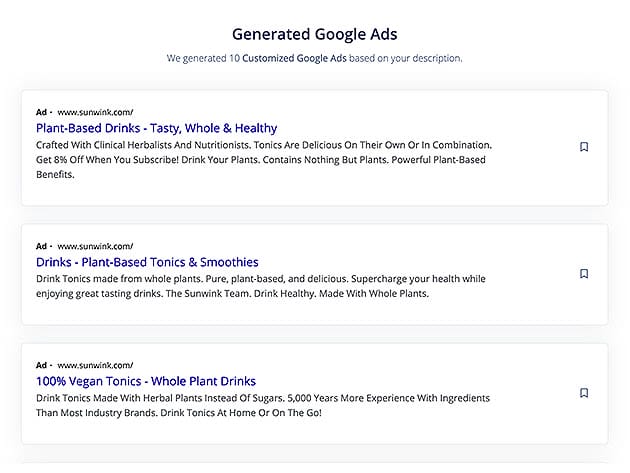630x473 pixels.
Task: Save the 100% Vegan Tonics ad bookmark
Action: [x=584, y=393]
